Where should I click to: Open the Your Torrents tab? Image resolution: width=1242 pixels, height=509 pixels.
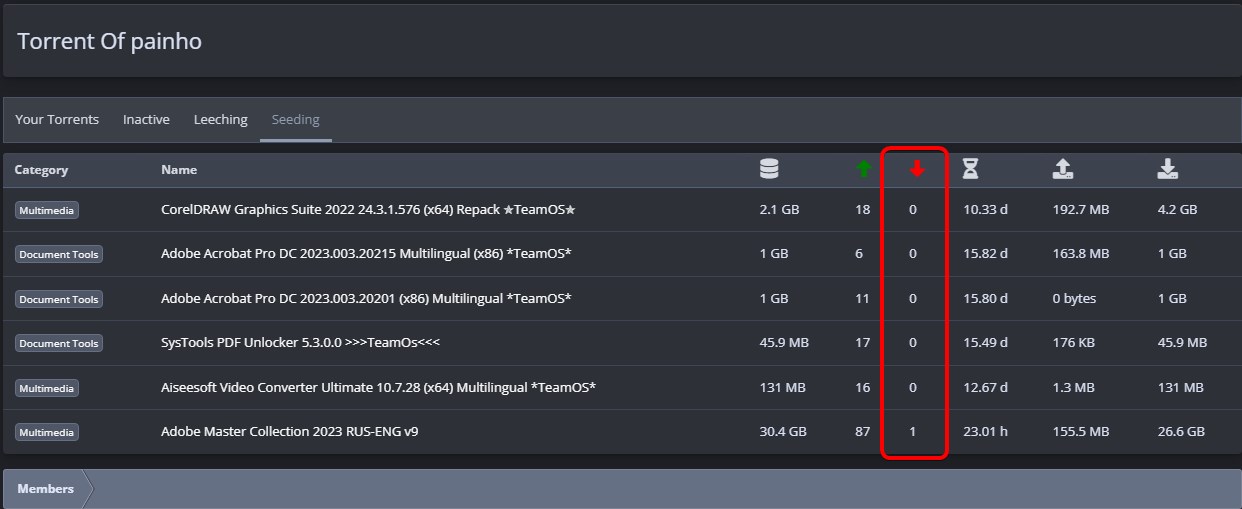click(57, 119)
